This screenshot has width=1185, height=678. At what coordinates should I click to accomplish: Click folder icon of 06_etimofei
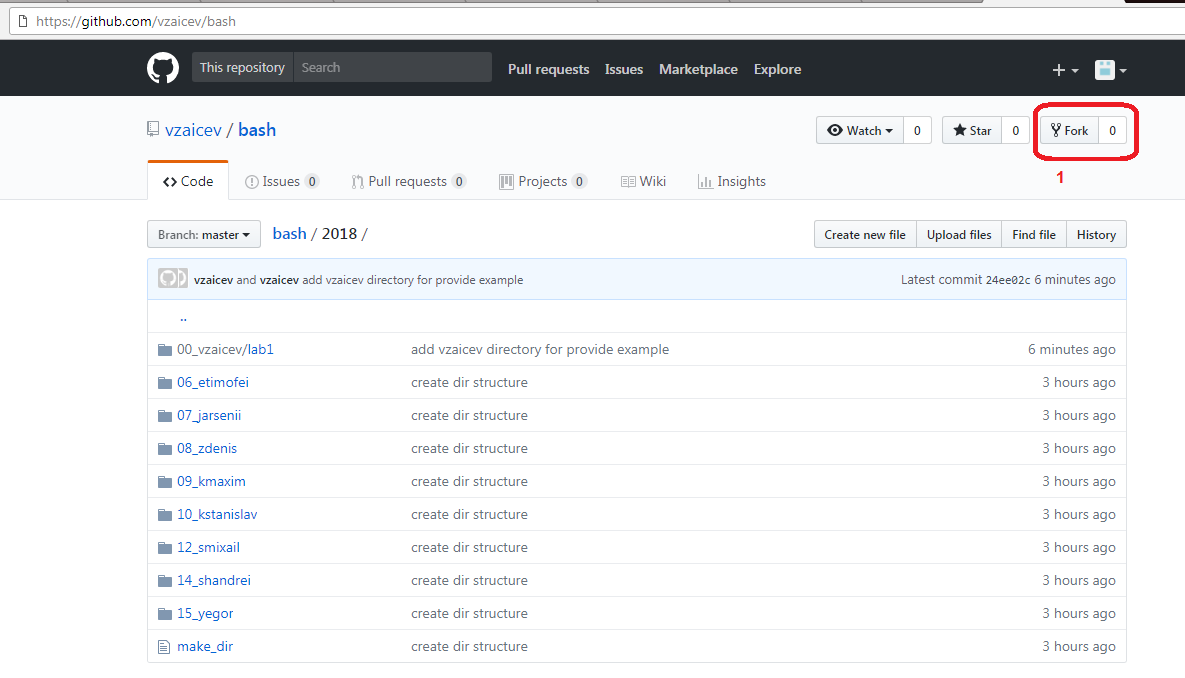click(x=165, y=383)
